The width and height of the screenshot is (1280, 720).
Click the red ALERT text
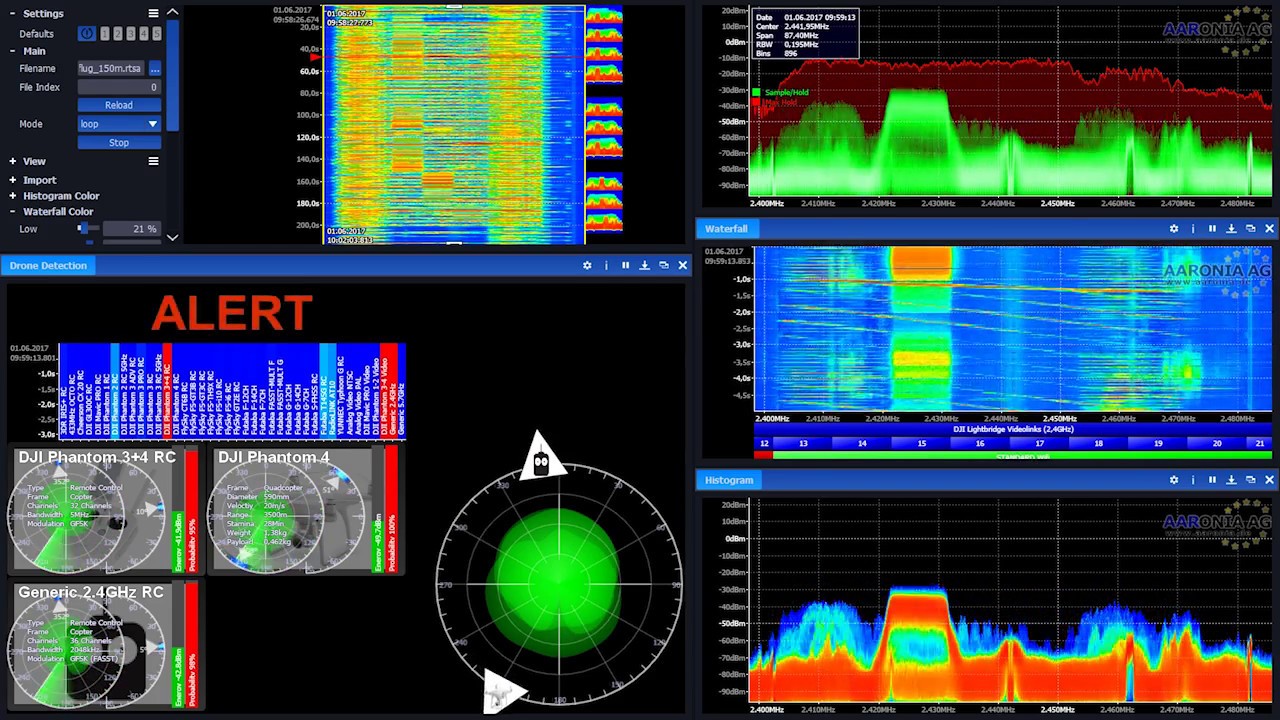pyautogui.click(x=232, y=313)
